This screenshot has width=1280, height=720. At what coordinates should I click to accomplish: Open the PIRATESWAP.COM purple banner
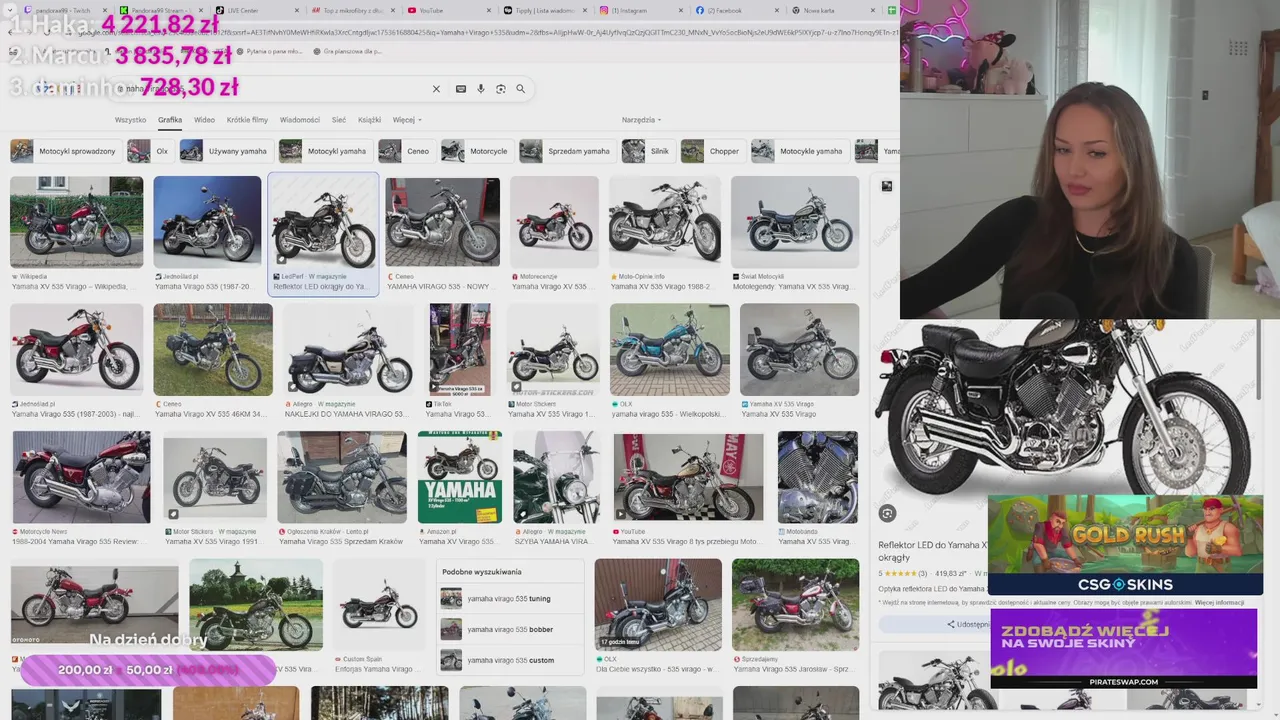click(x=1124, y=648)
